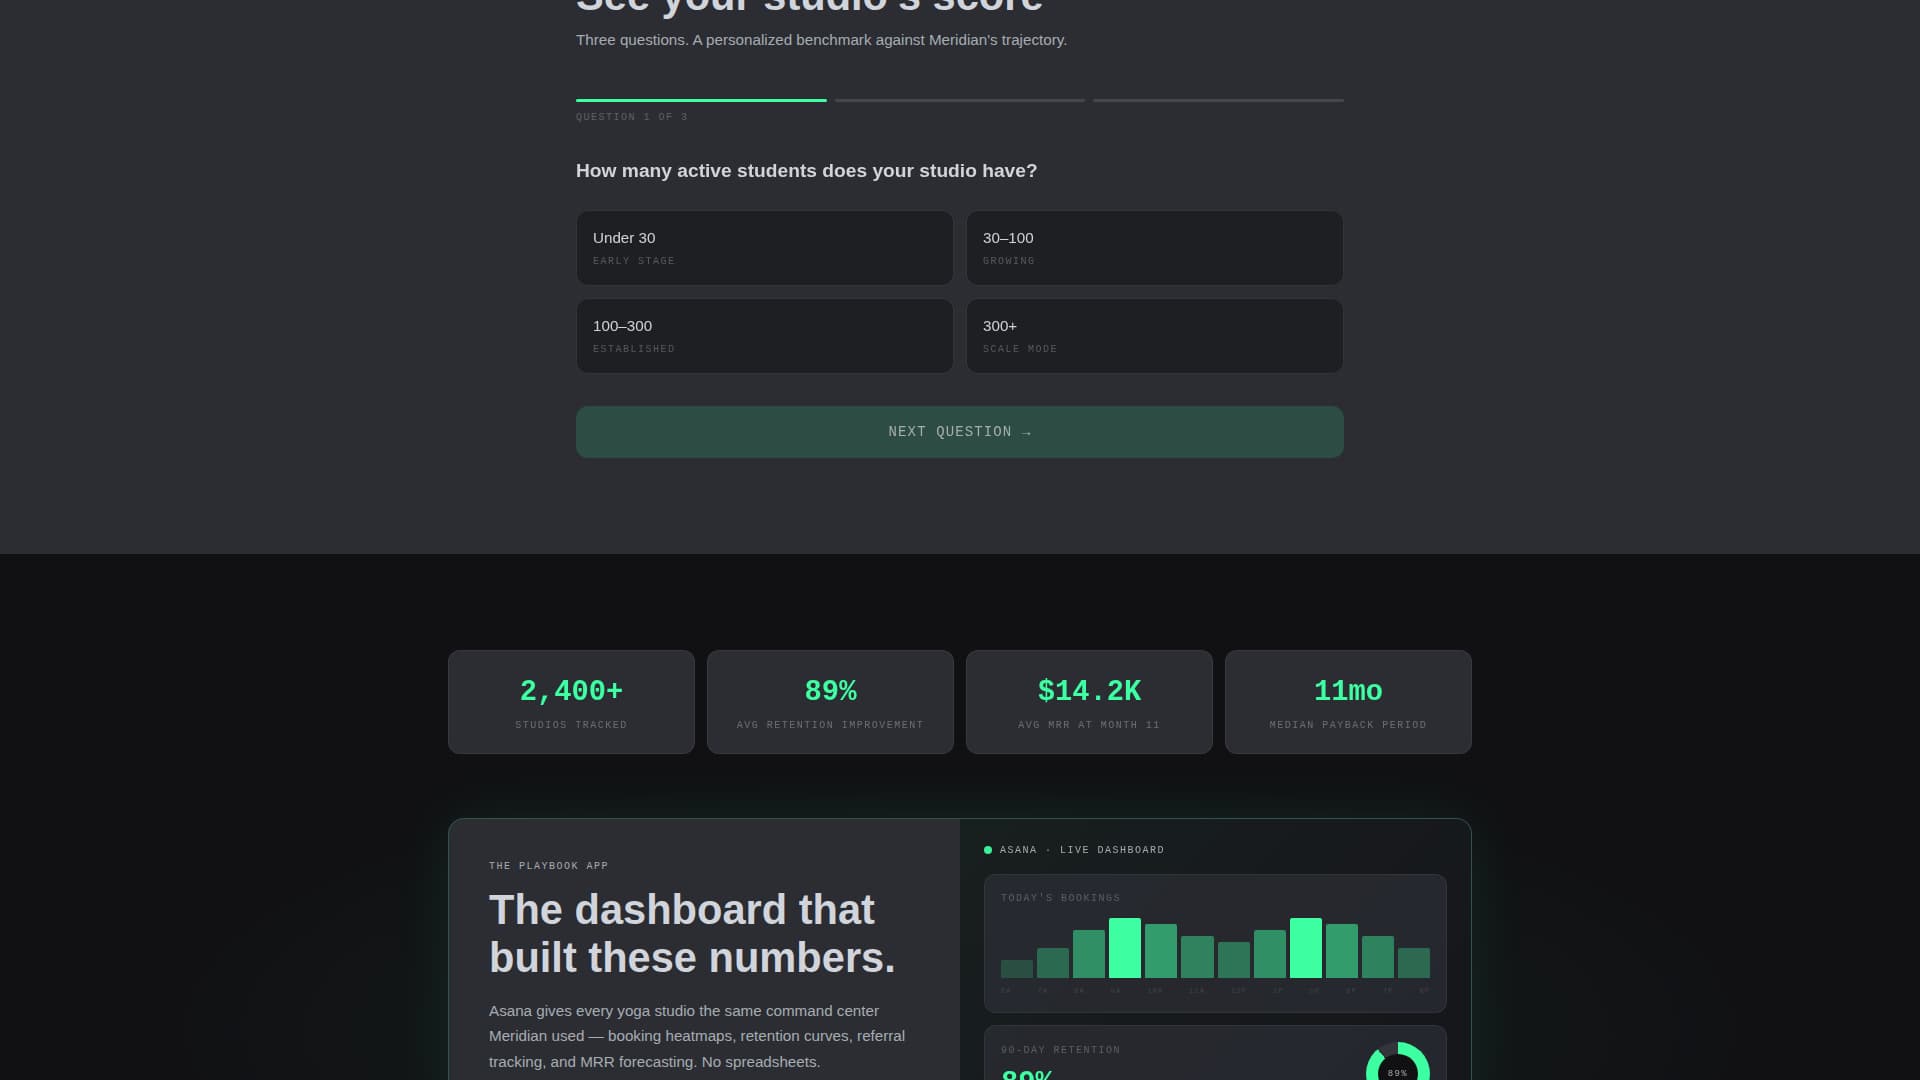Viewport: 1920px width, 1080px height.
Task: Click the "90-Day Retention" label
Action: point(1061,1050)
